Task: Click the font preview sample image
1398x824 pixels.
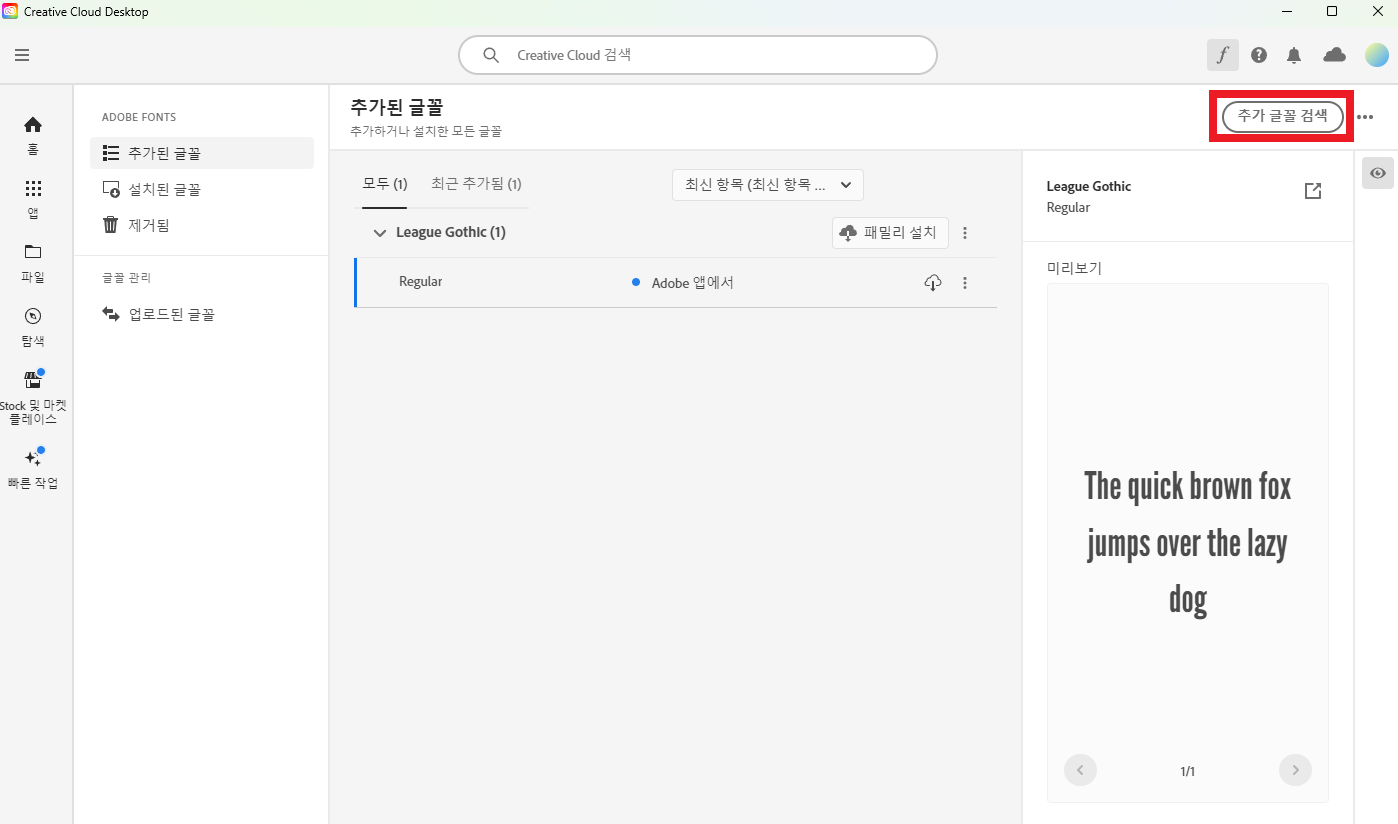Action: click(x=1188, y=543)
